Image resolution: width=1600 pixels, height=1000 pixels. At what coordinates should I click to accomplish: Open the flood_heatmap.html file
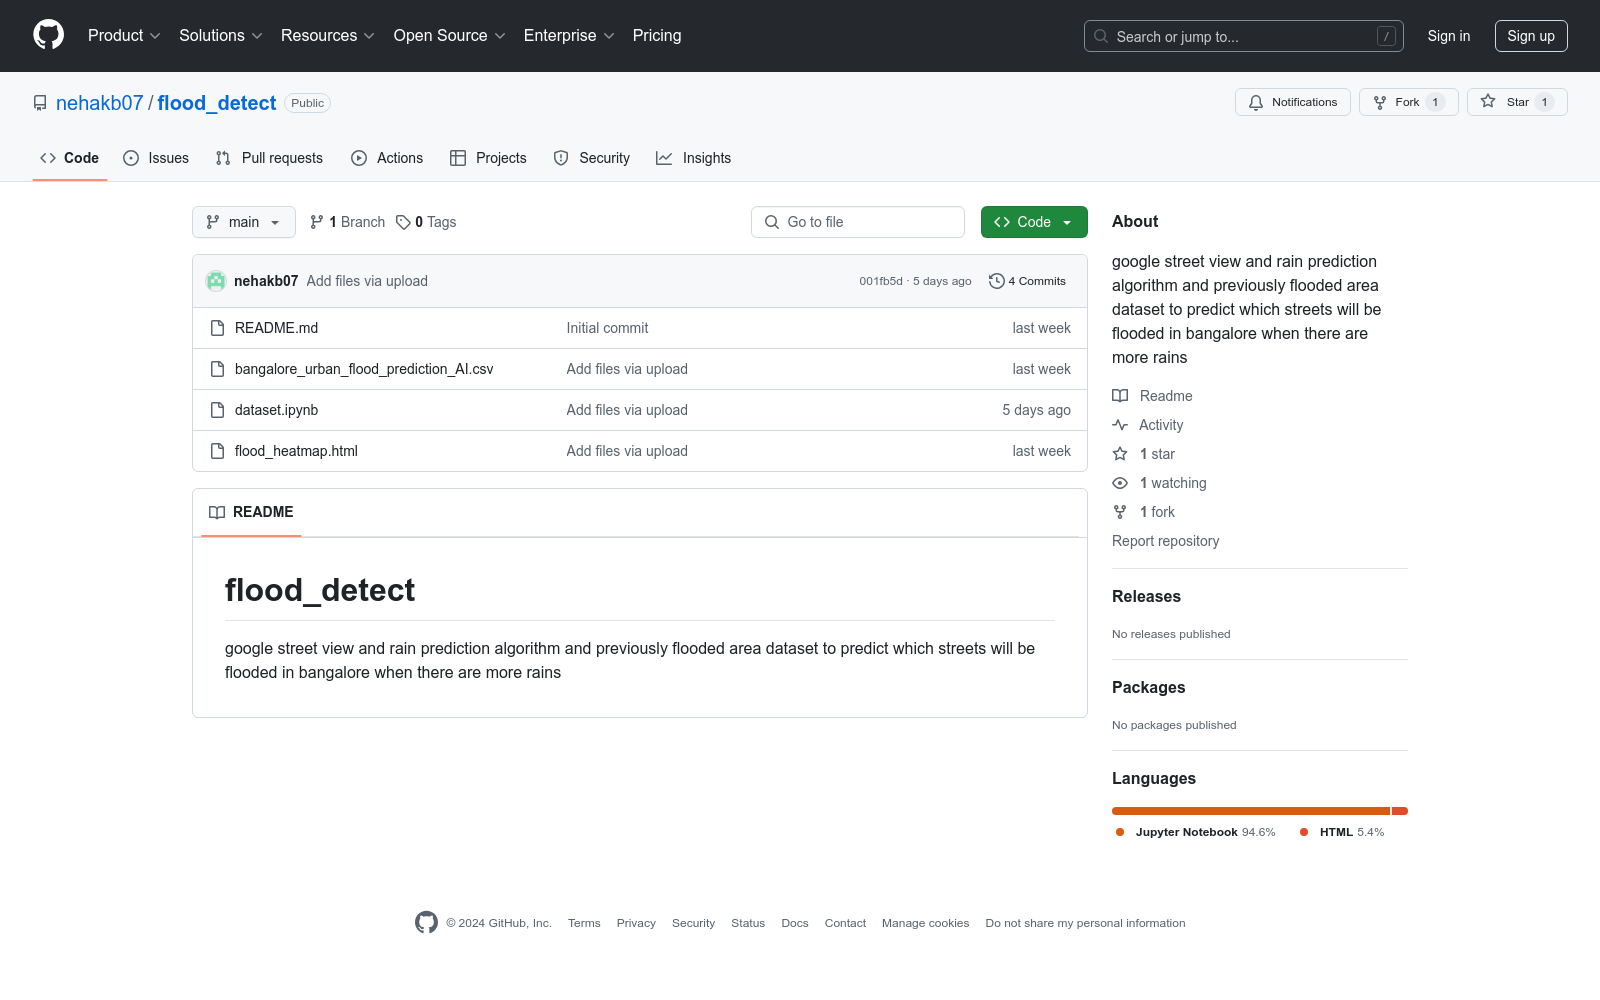tap(296, 451)
